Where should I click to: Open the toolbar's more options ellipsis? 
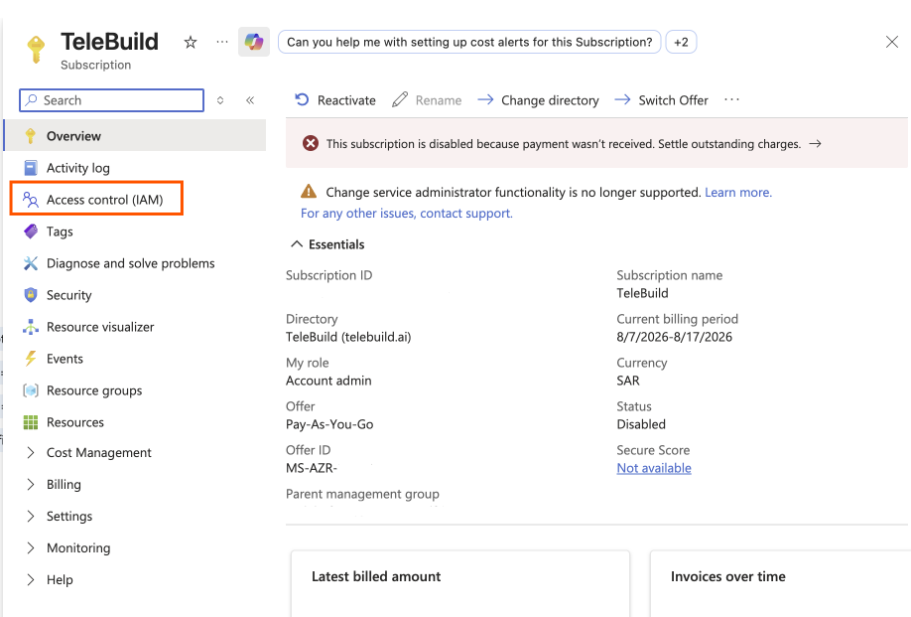click(732, 99)
